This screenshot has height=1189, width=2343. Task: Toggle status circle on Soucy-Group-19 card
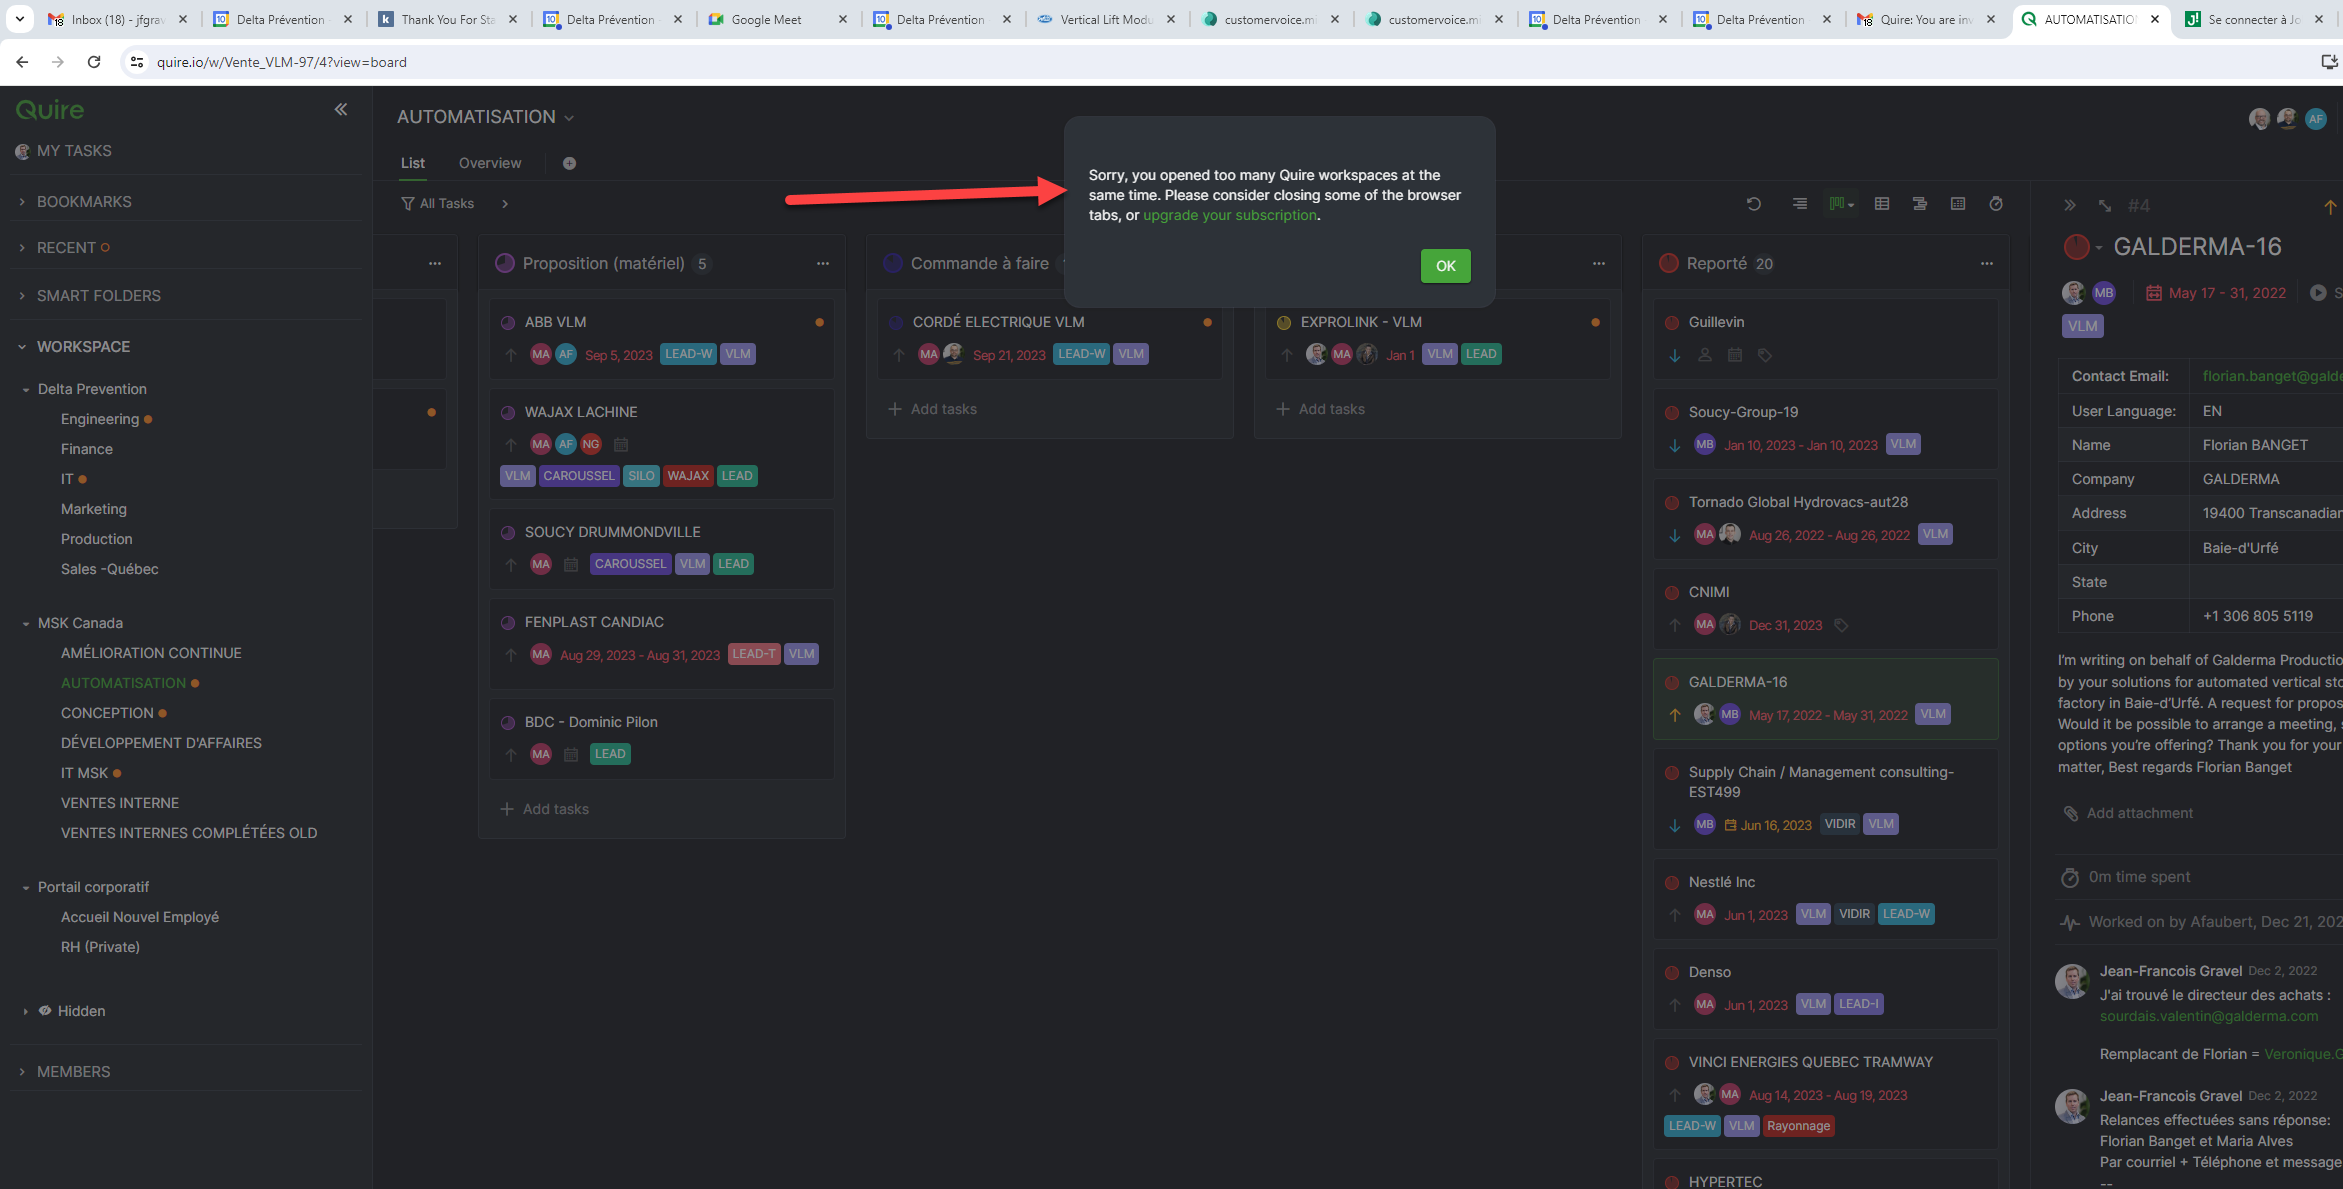1672,413
